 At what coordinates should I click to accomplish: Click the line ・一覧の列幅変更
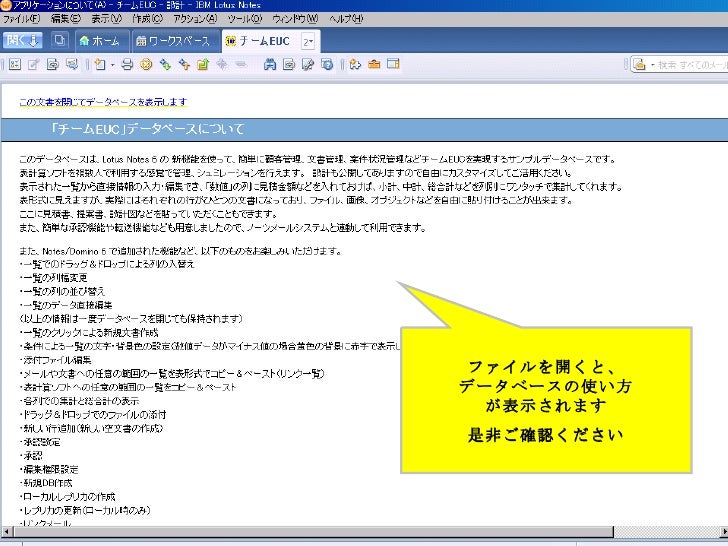[54, 278]
